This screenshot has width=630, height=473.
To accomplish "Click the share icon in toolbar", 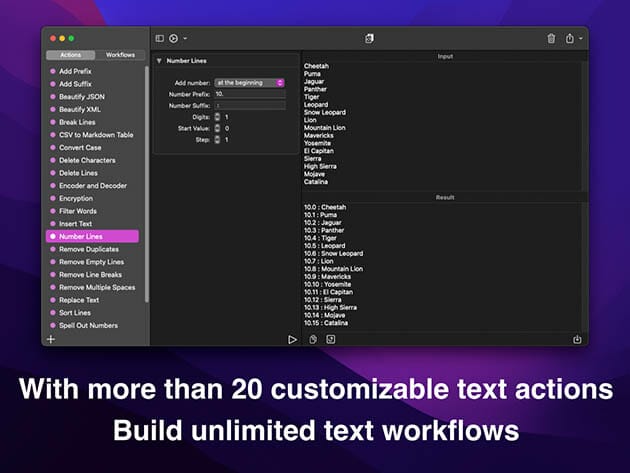I will point(569,38).
